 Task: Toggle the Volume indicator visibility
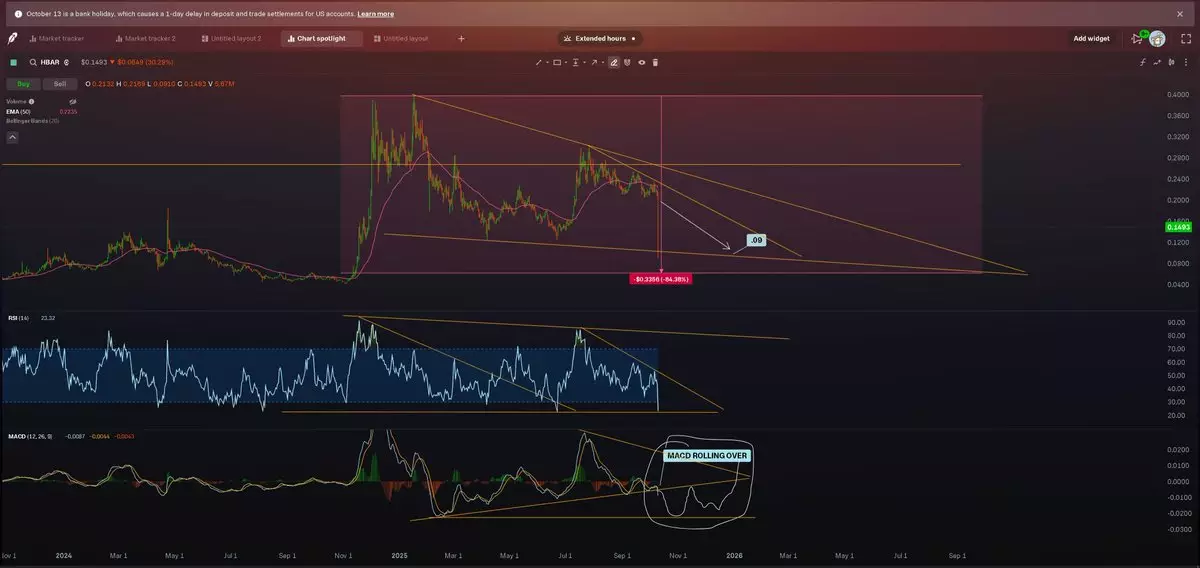73,101
